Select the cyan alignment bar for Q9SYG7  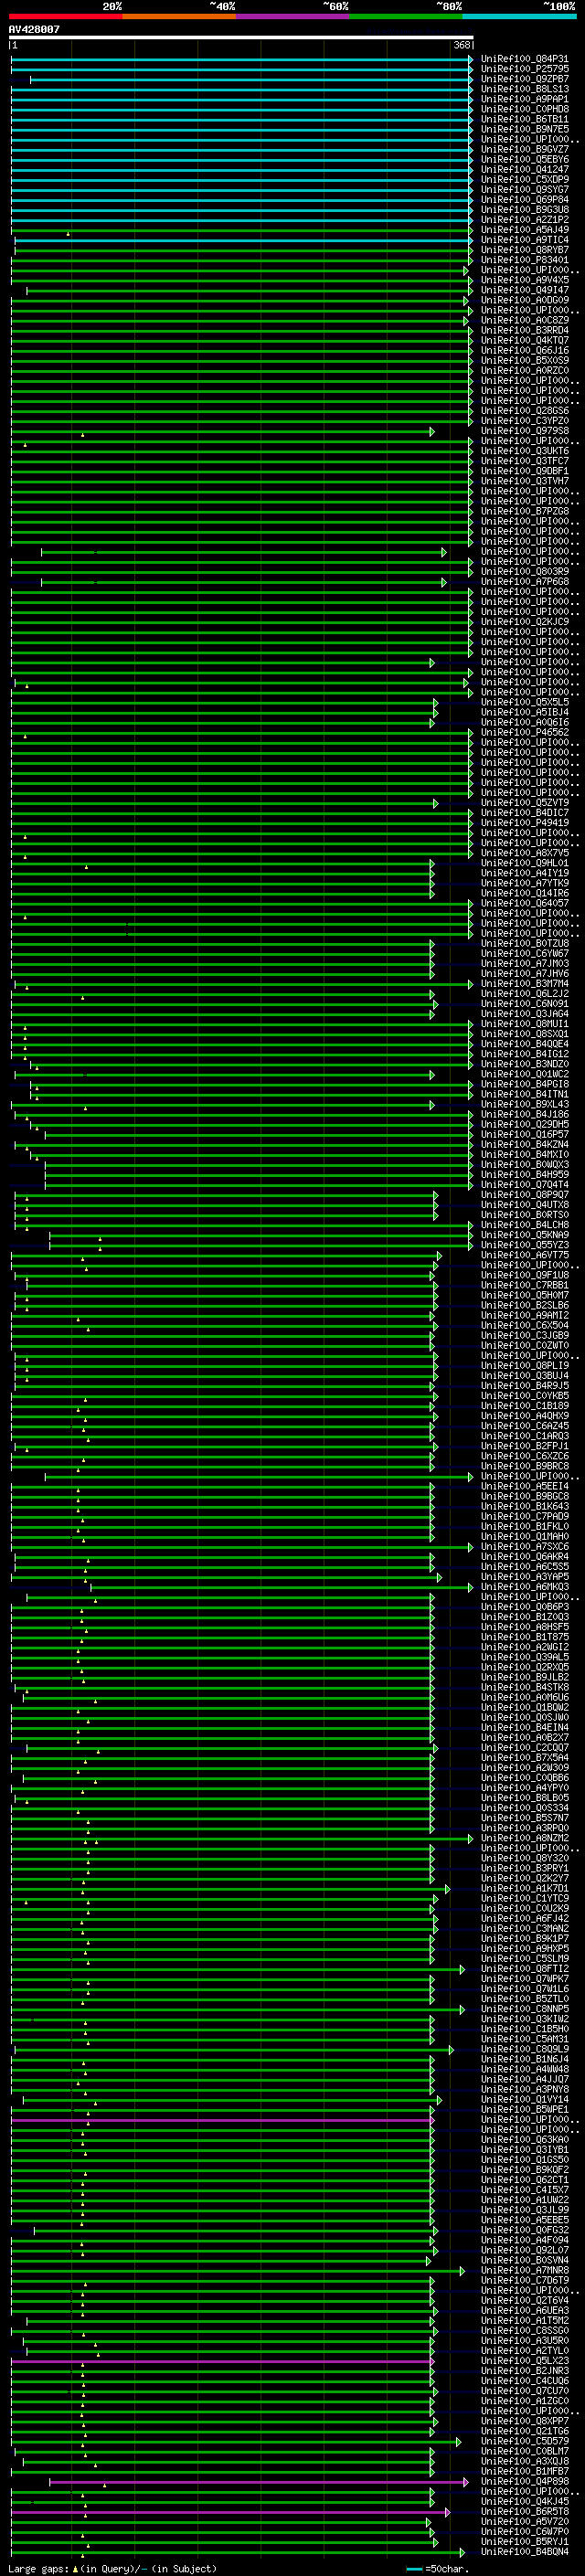pos(241,190)
